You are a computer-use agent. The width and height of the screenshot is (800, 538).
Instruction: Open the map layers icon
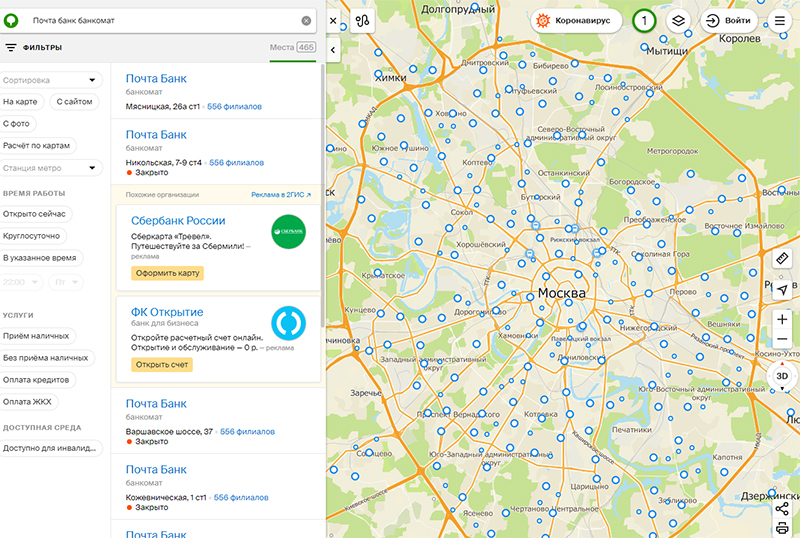[x=678, y=20]
